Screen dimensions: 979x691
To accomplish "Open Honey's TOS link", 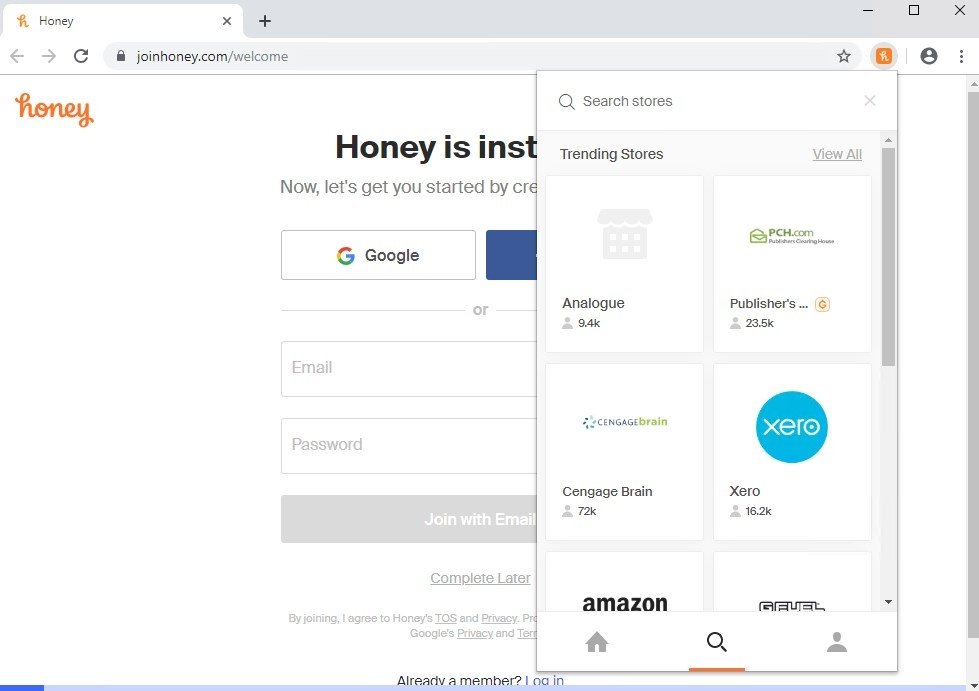I will 446,618.
